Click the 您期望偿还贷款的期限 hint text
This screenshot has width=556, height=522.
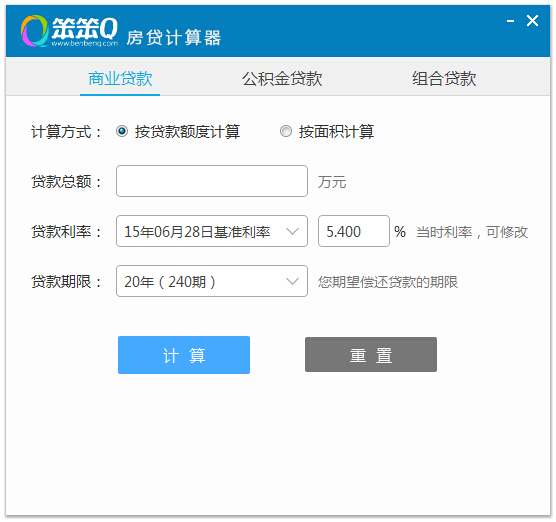[388, 282]
